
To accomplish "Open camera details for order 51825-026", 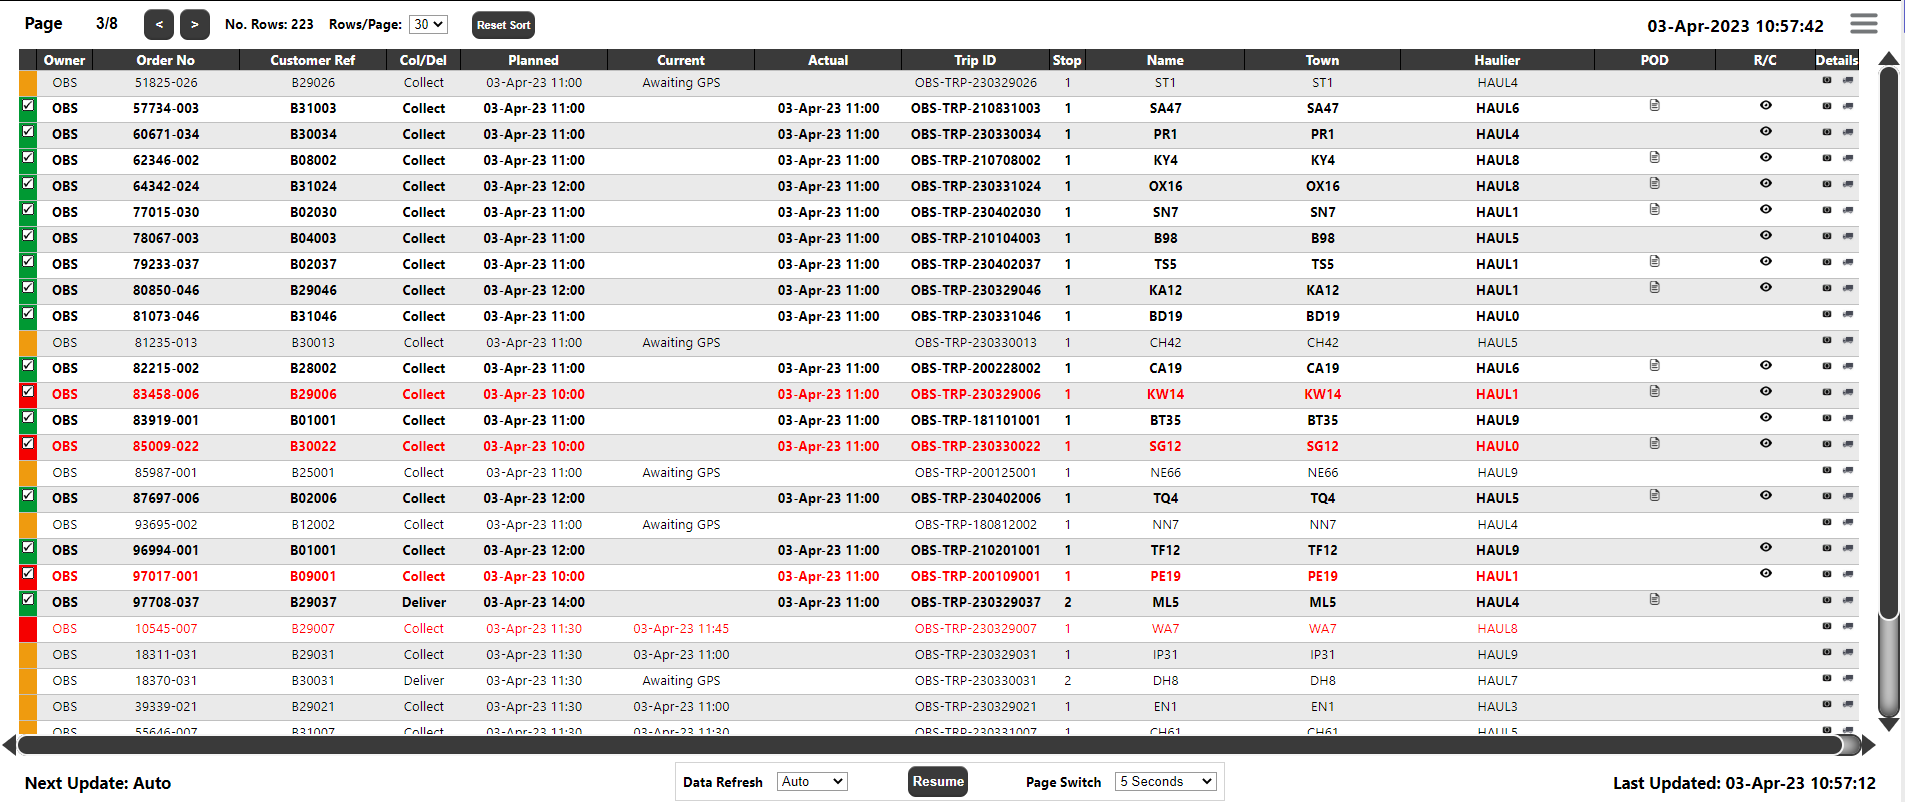I will (1827, 80).
